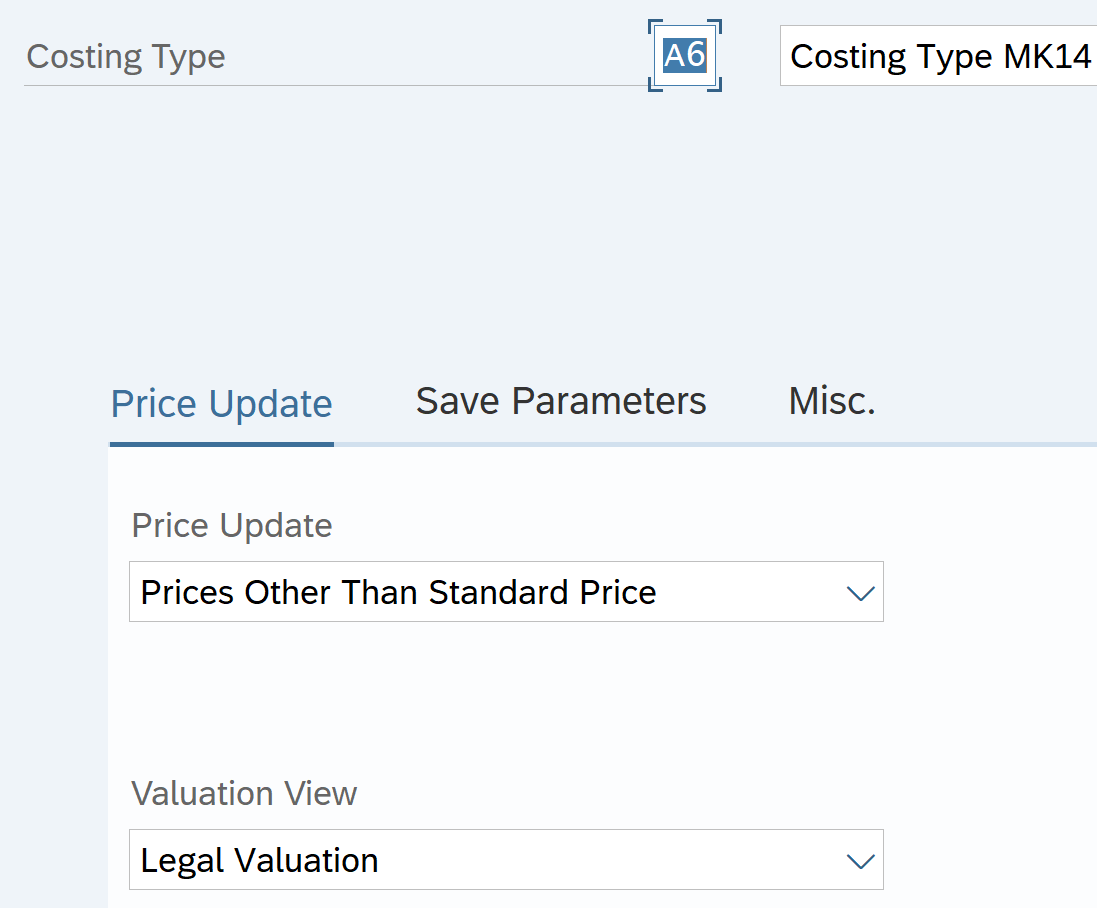This screenshot has height=908, width=1097.
Task: Select the Price Update tab
Action: coord(221,404)
